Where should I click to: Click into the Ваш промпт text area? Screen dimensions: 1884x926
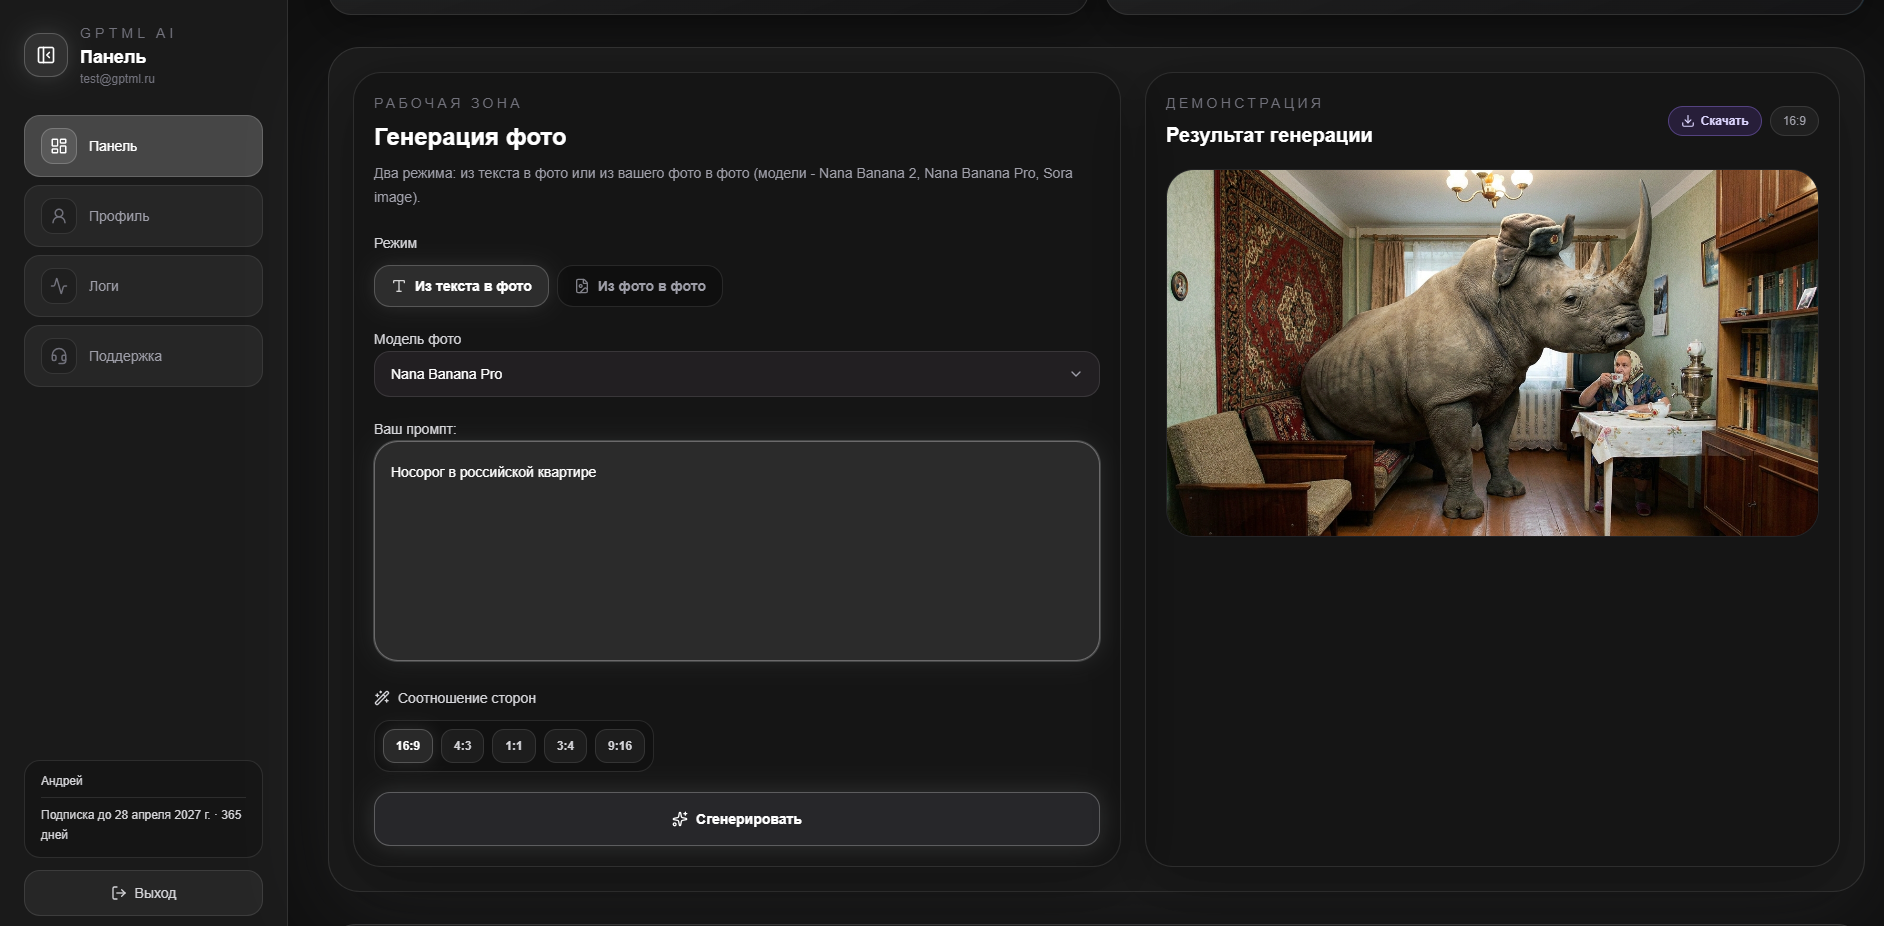(x=737, y=551)
